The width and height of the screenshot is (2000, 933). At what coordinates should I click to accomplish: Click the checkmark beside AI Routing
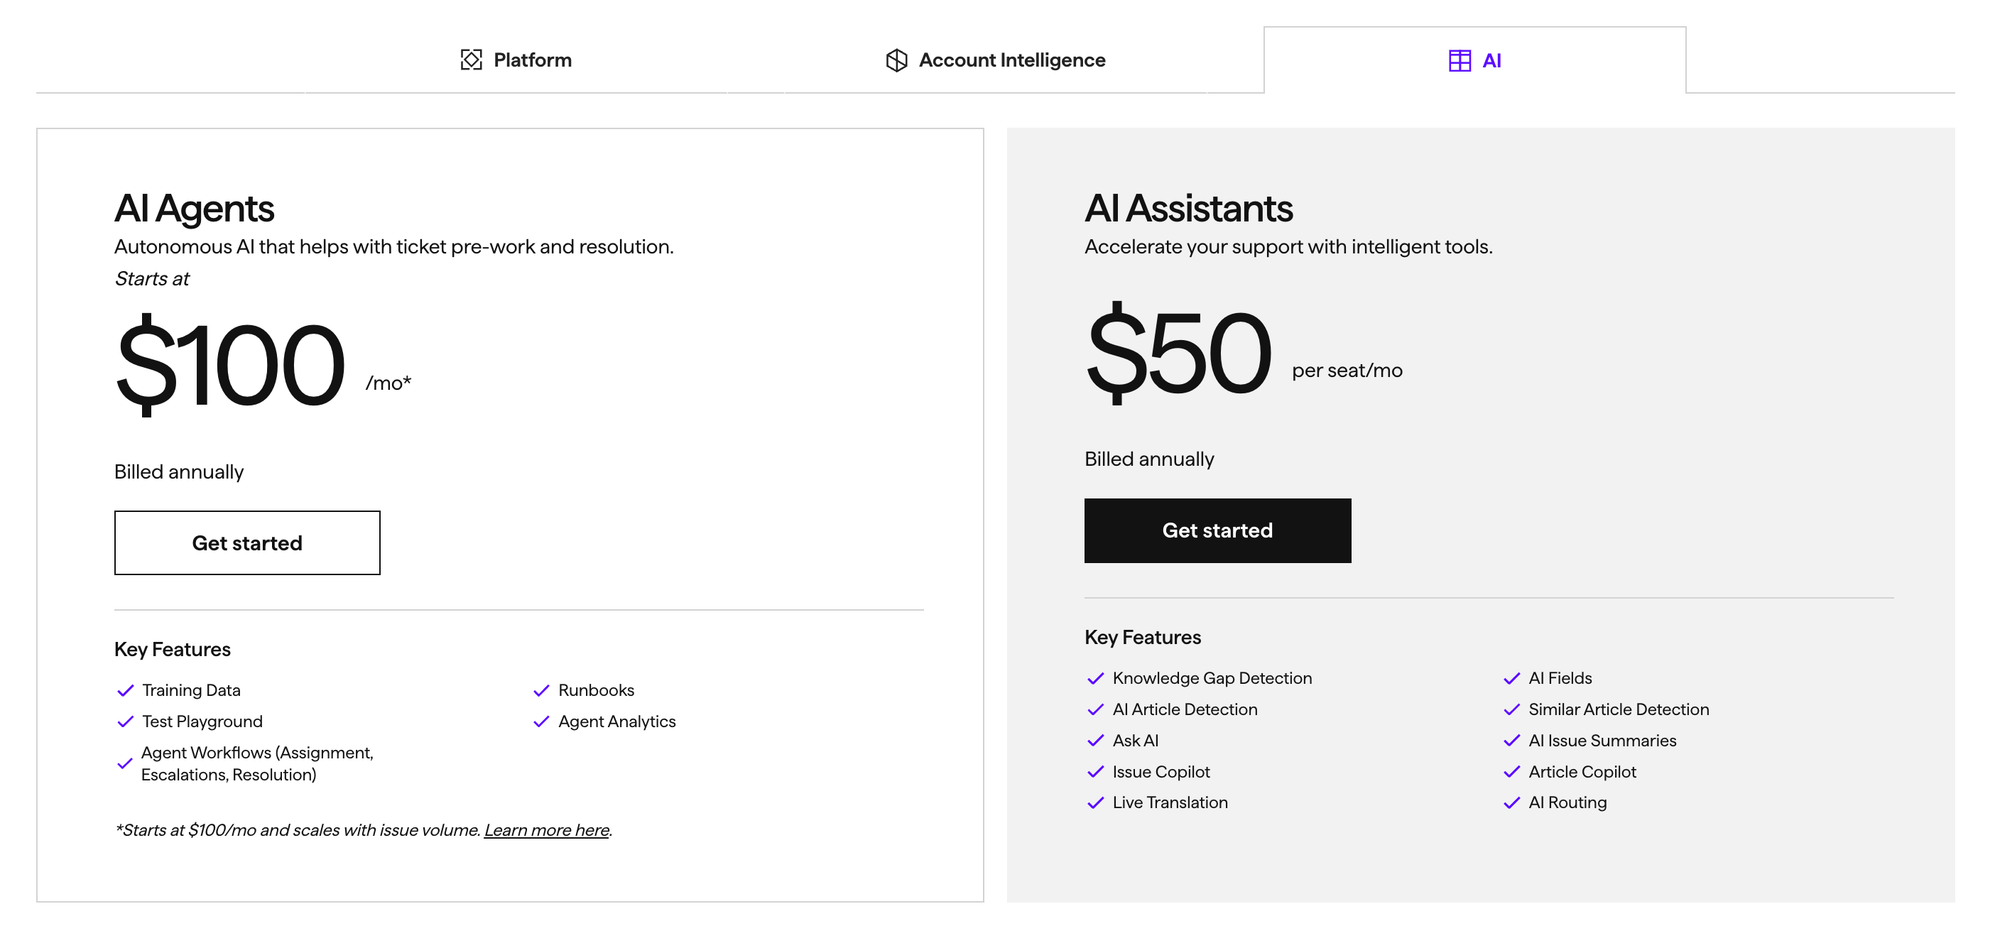(1511, 802)
